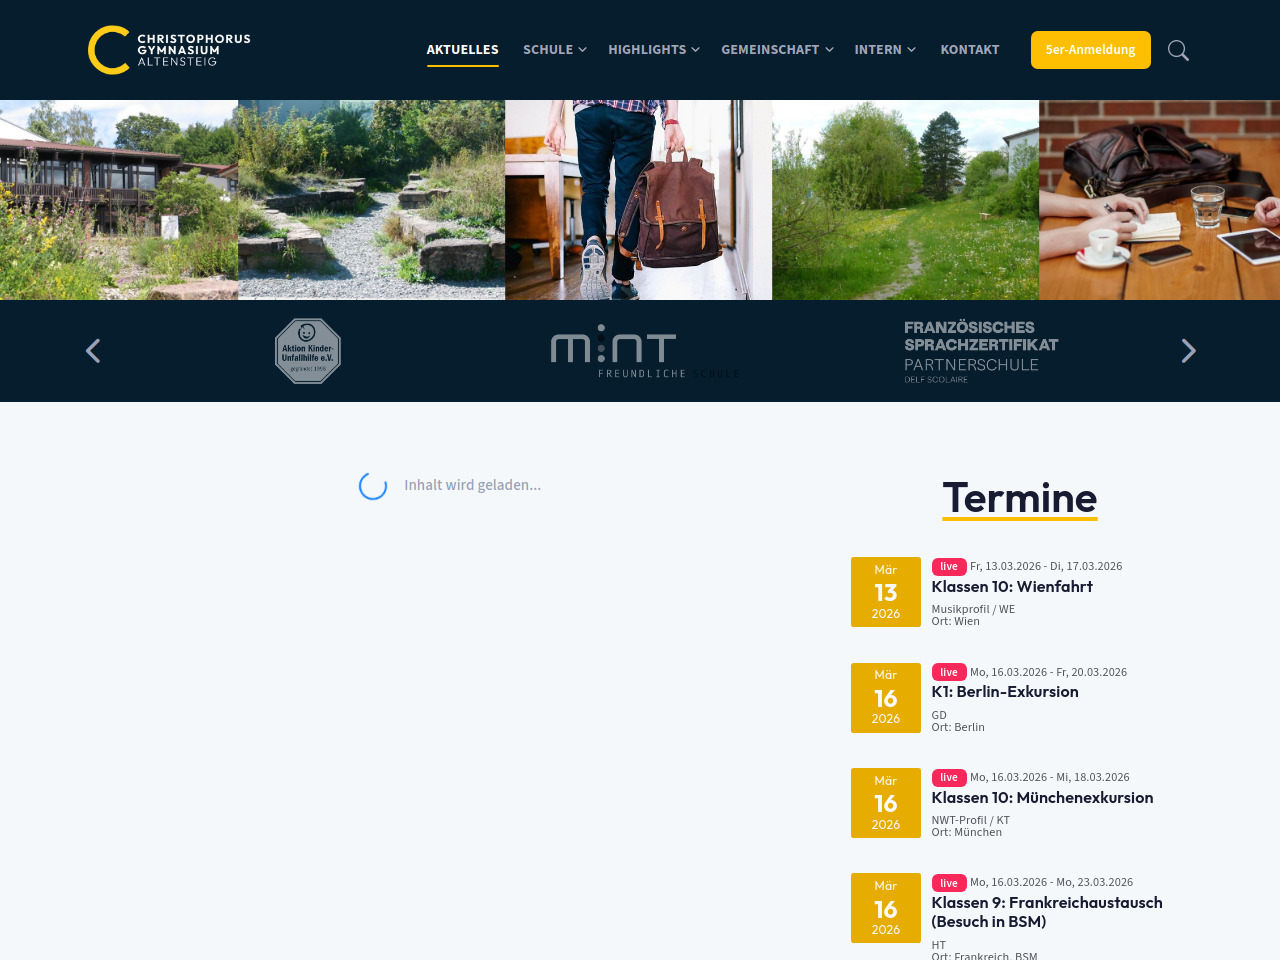Open the Klassen 10: Wienfahrt event

[1012, 587]
